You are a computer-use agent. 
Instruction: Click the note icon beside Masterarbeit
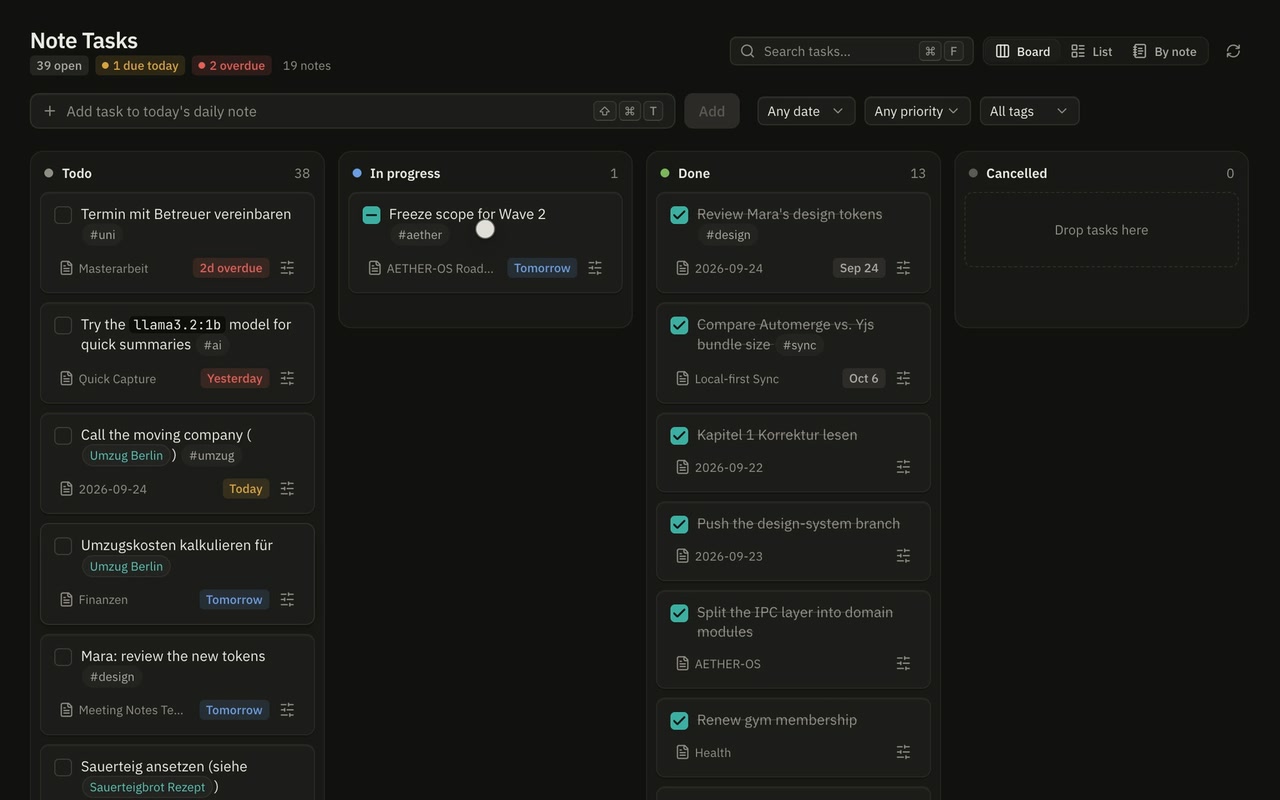(66, 268)
